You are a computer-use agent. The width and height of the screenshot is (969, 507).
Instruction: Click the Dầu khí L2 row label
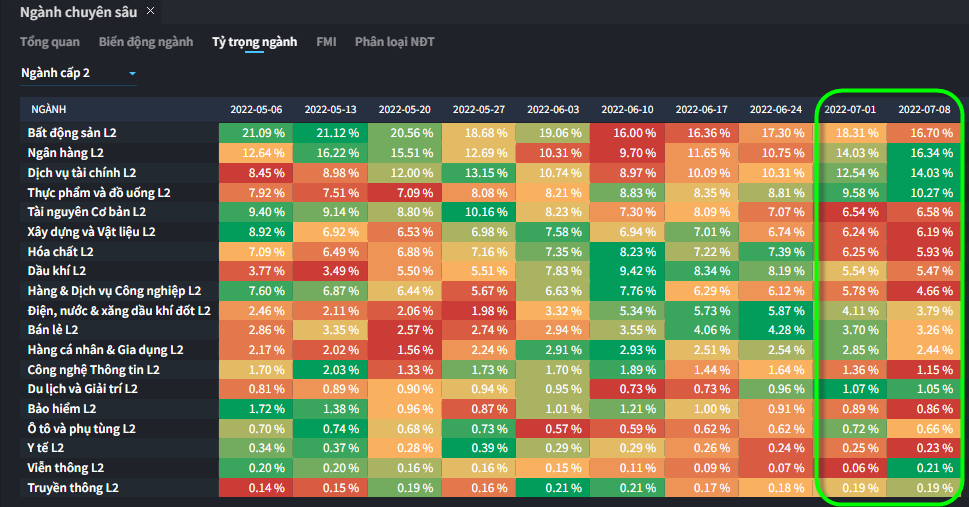point(57,271)
